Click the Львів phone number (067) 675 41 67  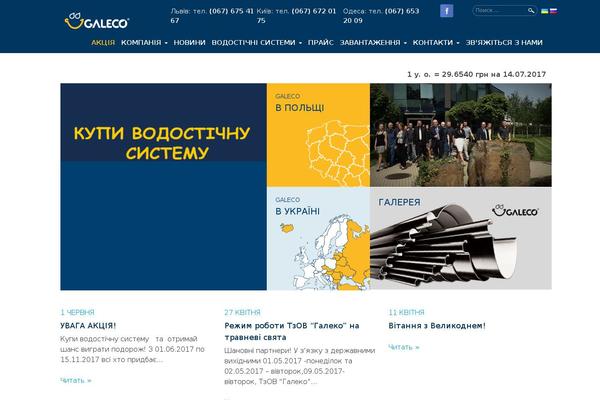212,16
